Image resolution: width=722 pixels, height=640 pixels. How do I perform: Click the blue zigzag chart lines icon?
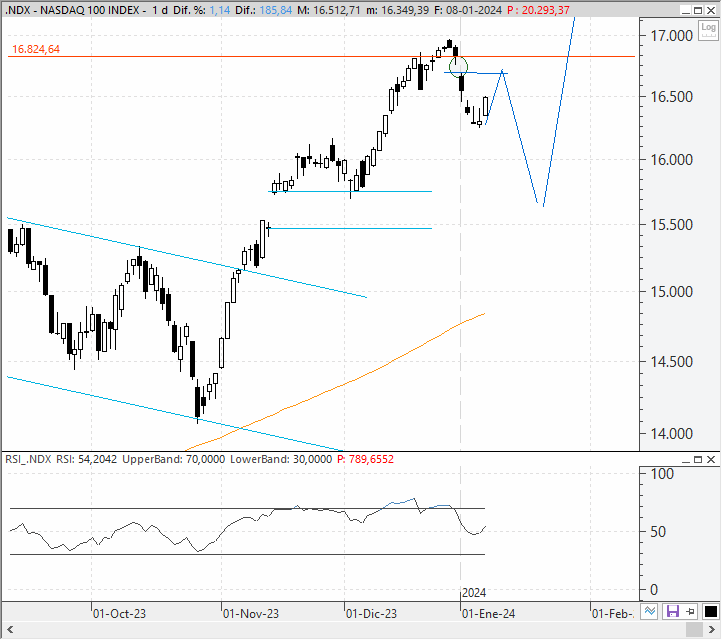(x=650, y=611)
